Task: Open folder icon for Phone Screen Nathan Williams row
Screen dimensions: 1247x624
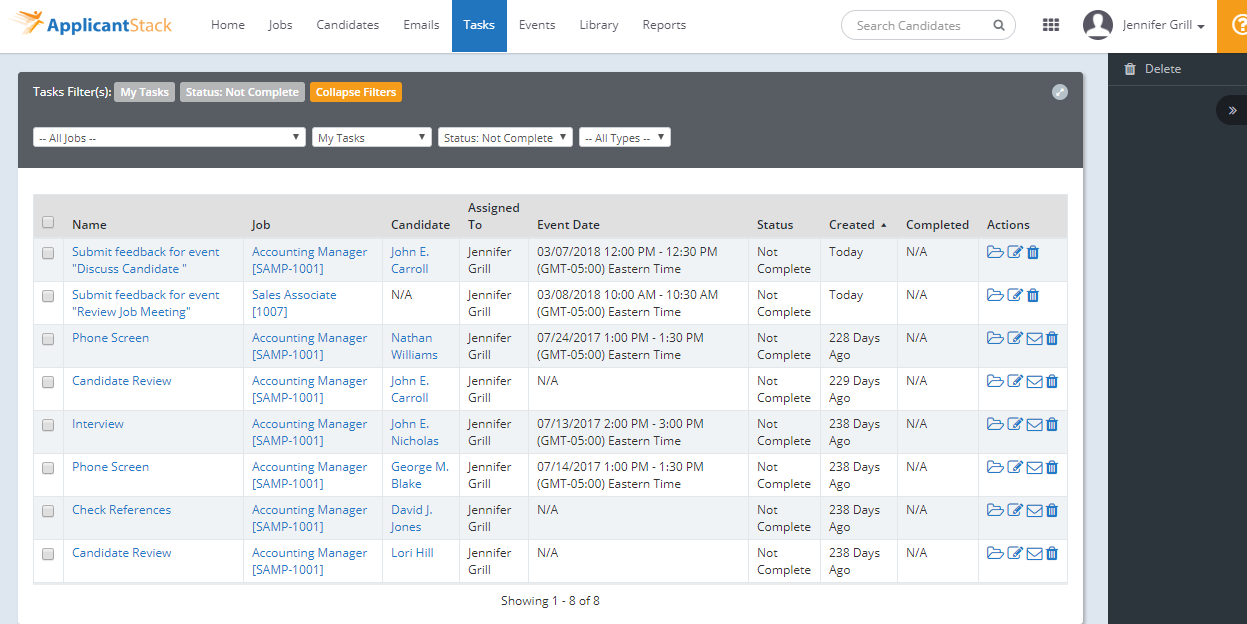Action: (x=994, y=339)
